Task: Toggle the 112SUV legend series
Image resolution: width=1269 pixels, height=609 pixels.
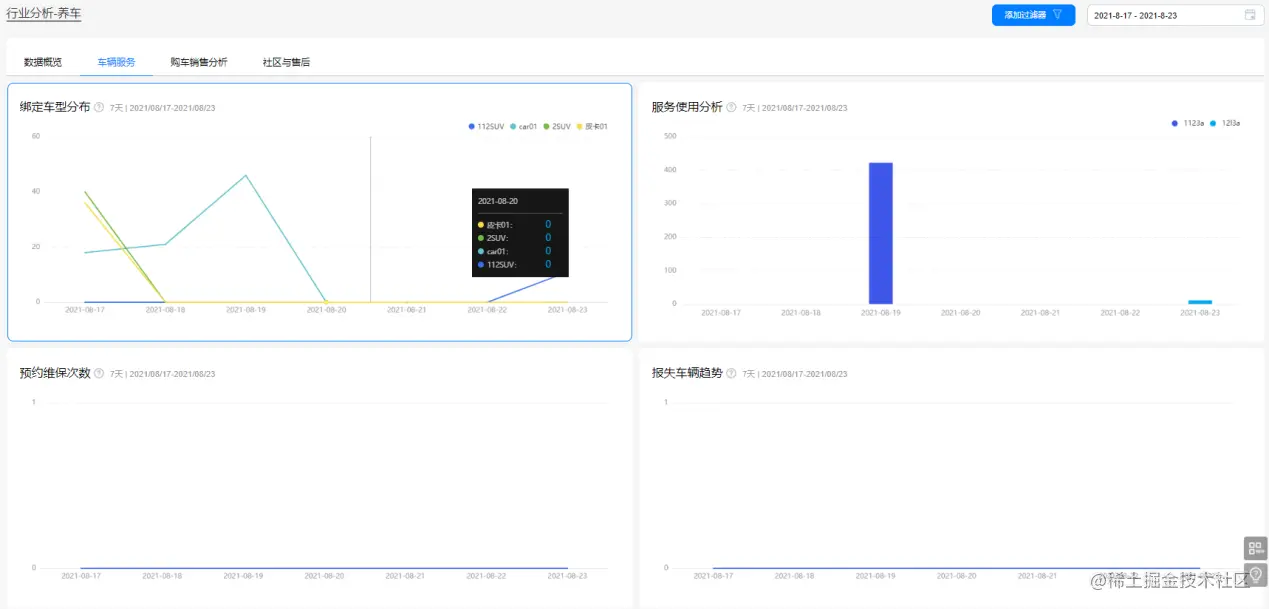Action: tap(486, 126)
